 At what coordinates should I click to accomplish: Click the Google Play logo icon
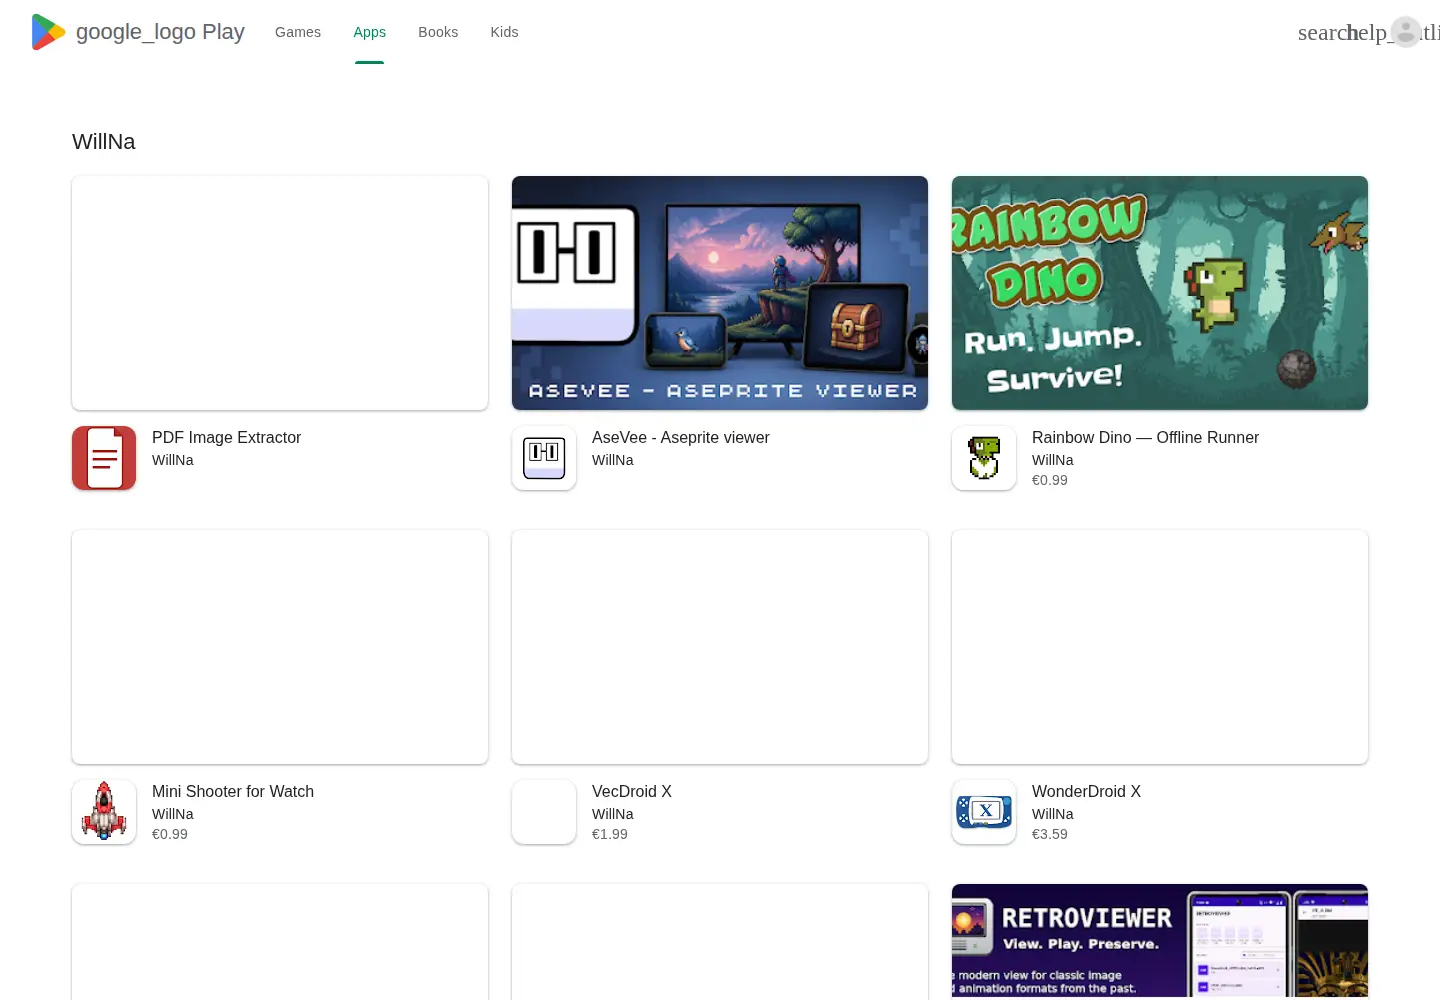coord(48,32)
